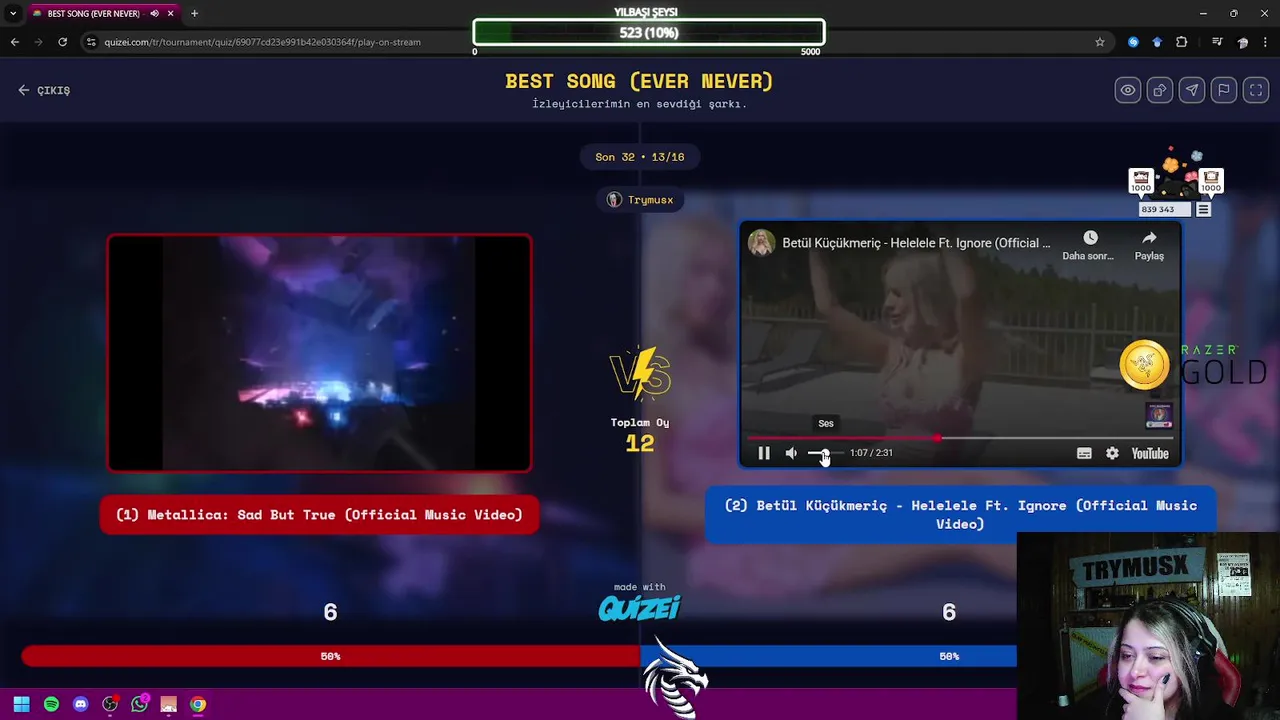Click the quizei.com address bar URL
1280x720 pixels.
coord(262,42)
